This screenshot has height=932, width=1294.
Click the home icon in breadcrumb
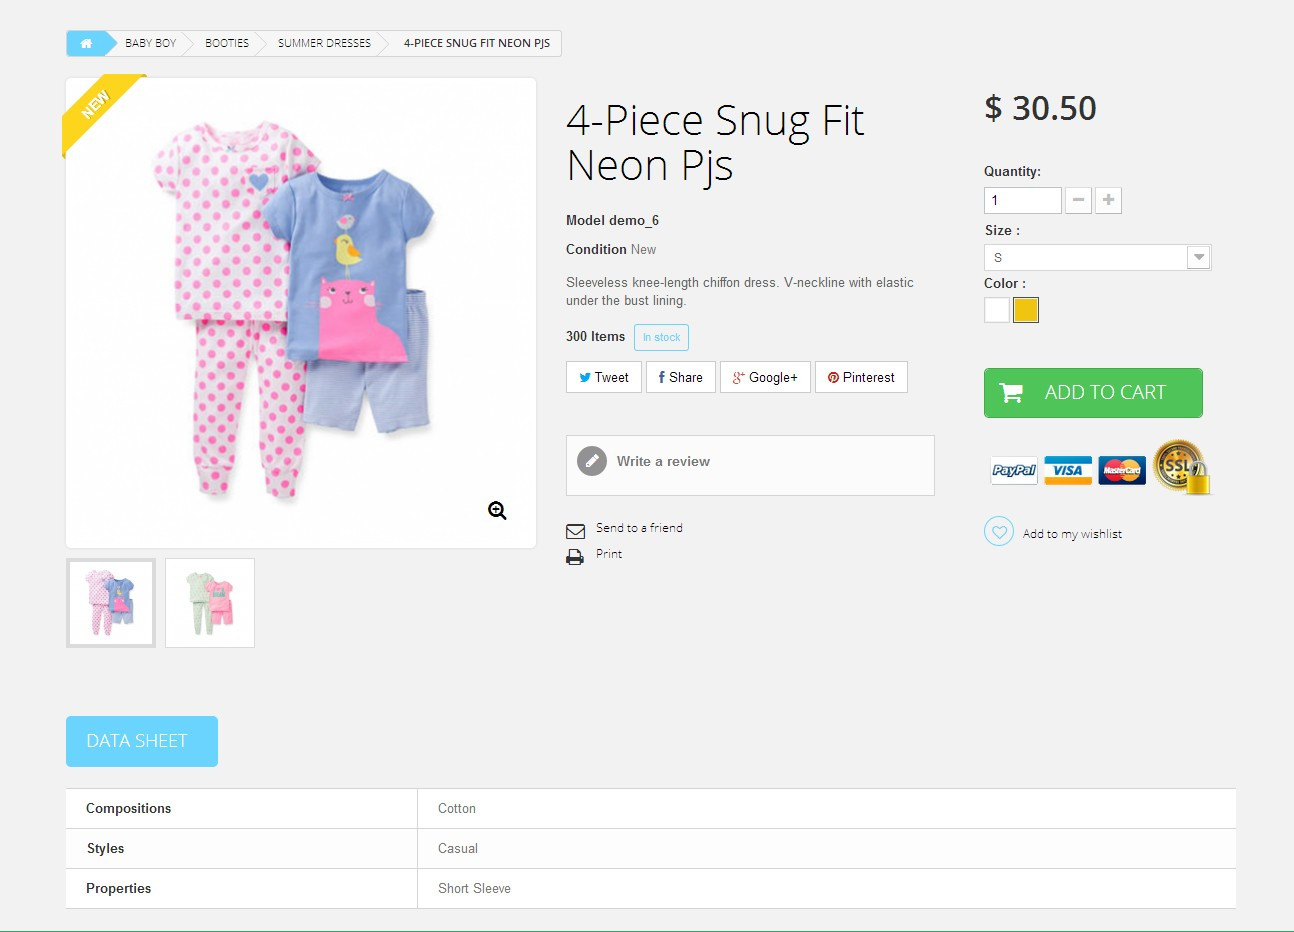[87, 43]
